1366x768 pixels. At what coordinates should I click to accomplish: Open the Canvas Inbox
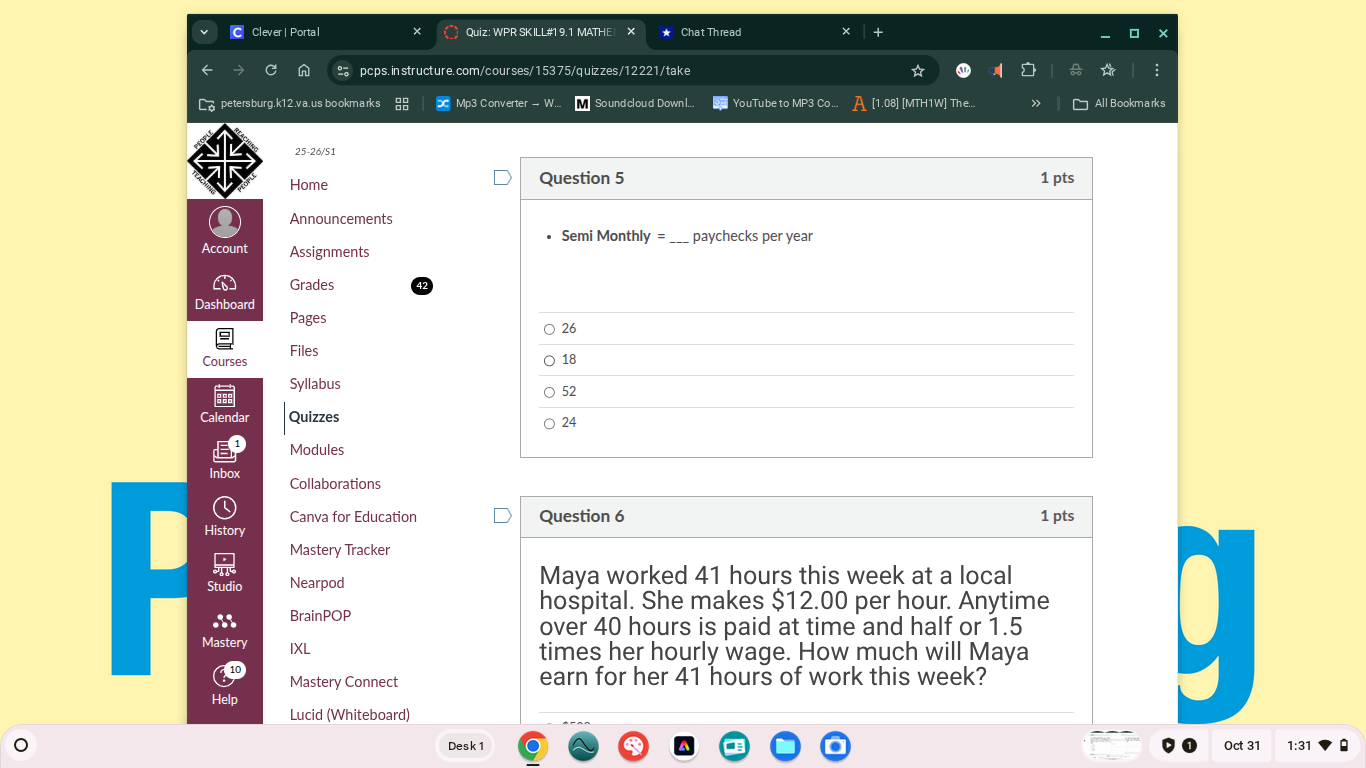coord(224,461)
